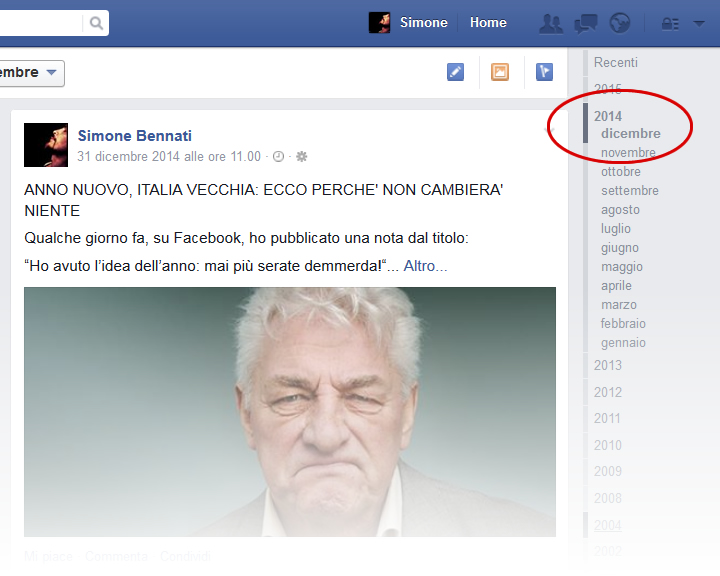Select gennaio in timeline navigator
Image resolution: width=720 pixels, height=576 pixels.
click(623, 343)
